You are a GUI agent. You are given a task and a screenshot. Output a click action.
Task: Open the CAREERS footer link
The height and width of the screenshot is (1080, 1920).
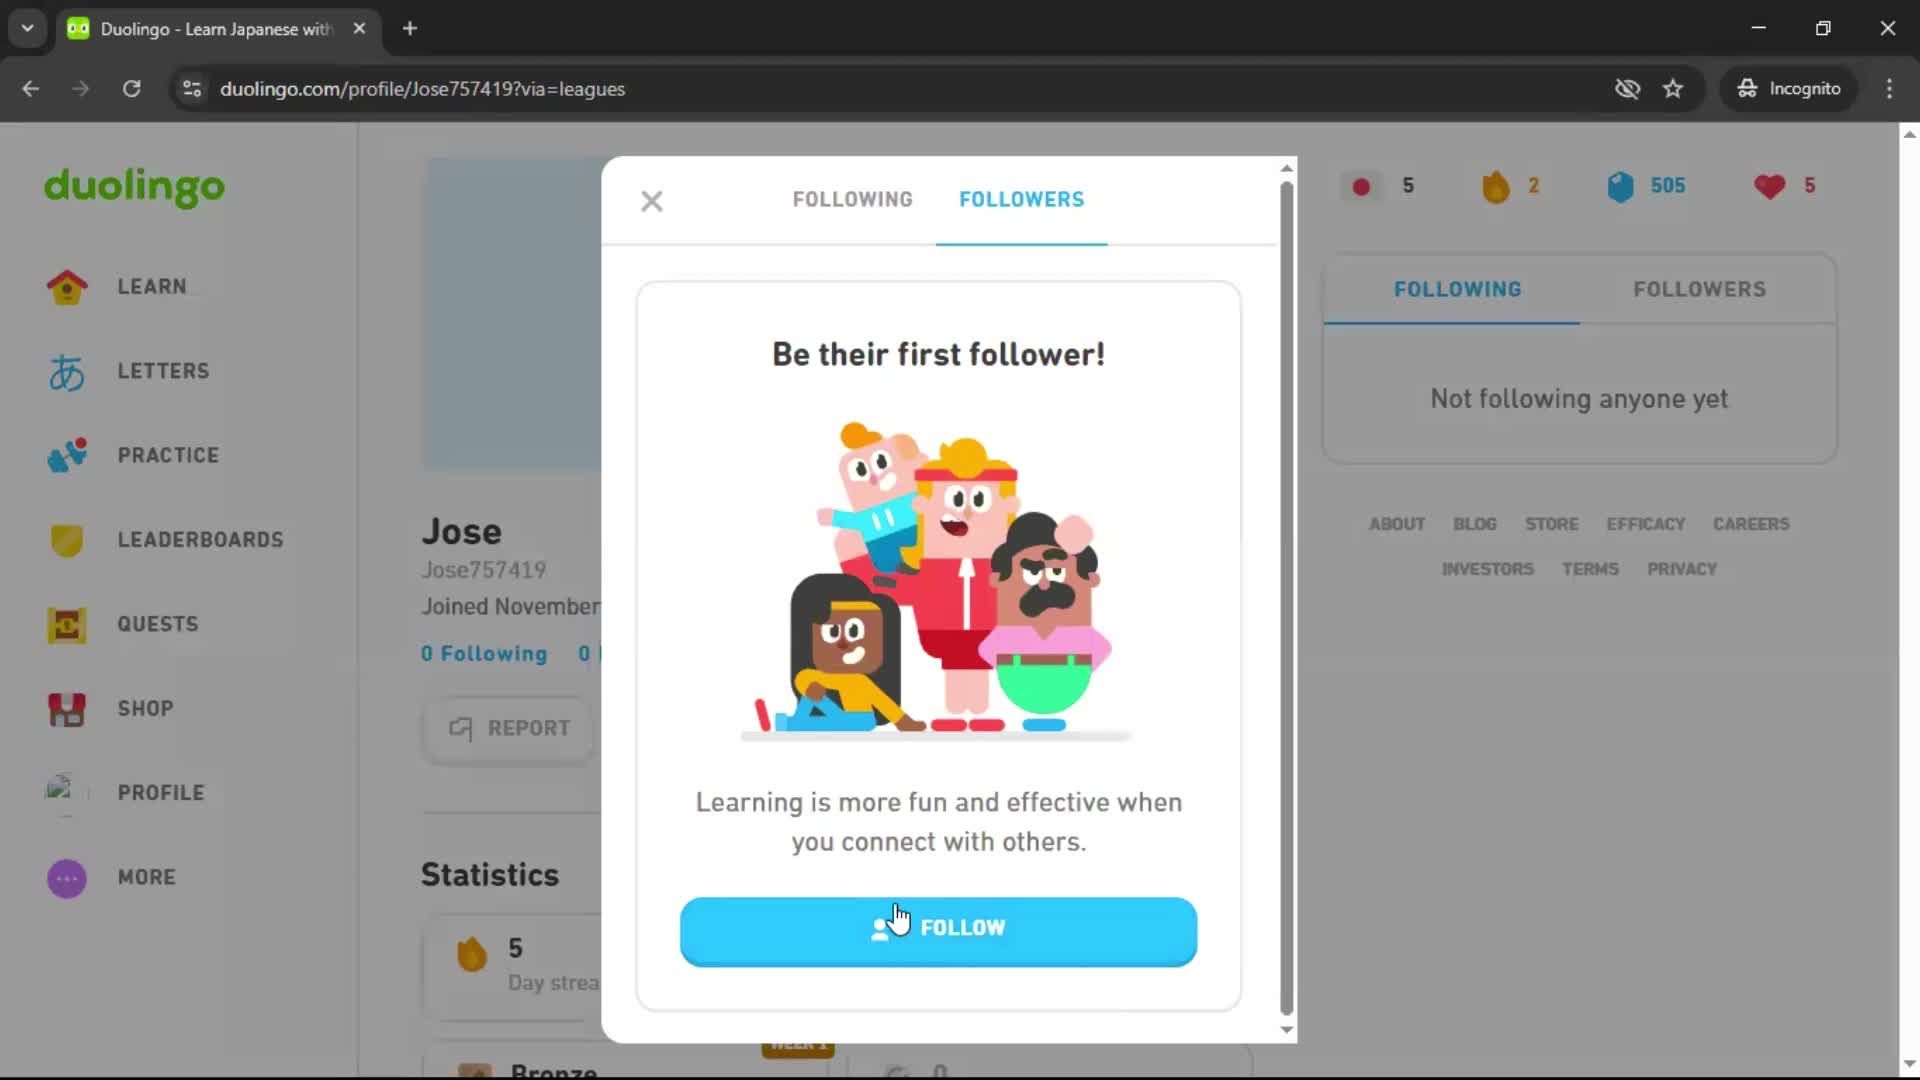click(x=1751, y=523)
